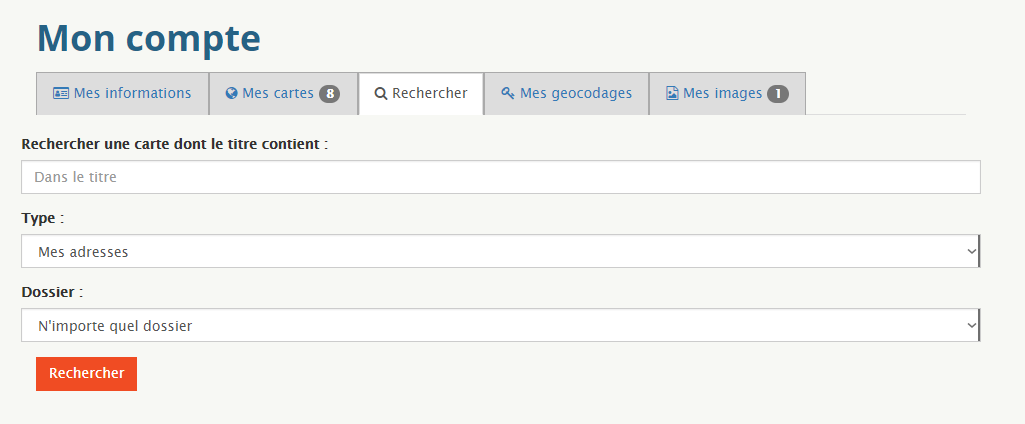Click the Mon compte page heading

click(149, 38)
